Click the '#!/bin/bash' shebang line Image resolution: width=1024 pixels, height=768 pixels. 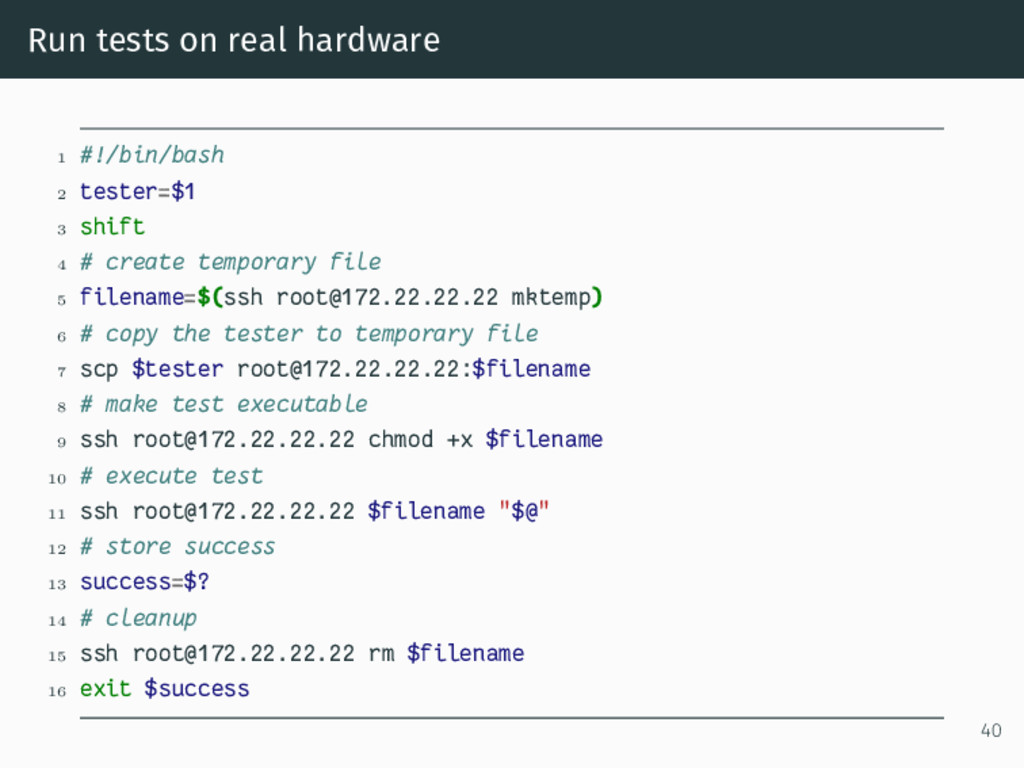coord(152,155)
